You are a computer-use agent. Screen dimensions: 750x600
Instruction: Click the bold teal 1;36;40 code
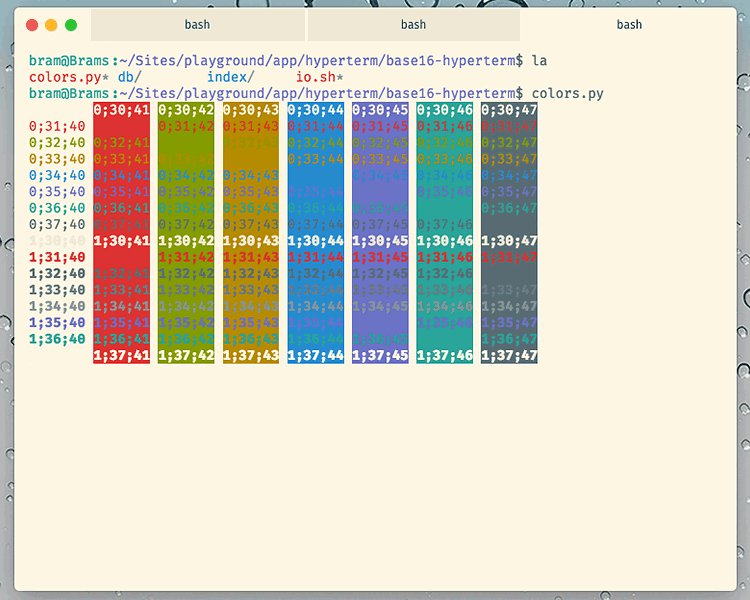57,338
